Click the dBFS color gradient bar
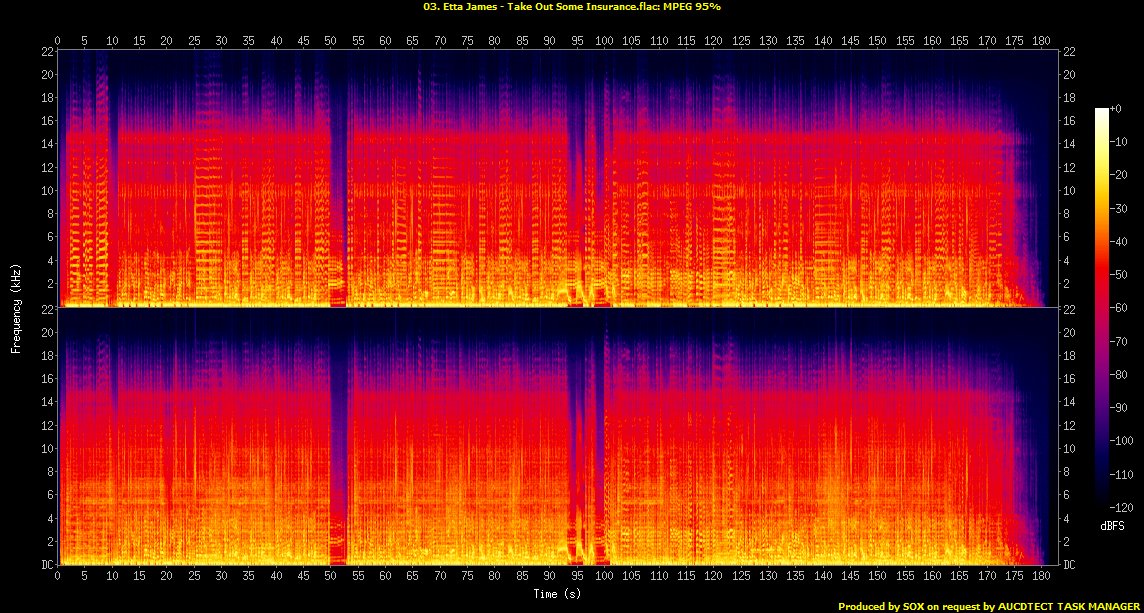 pos(1102,307)
